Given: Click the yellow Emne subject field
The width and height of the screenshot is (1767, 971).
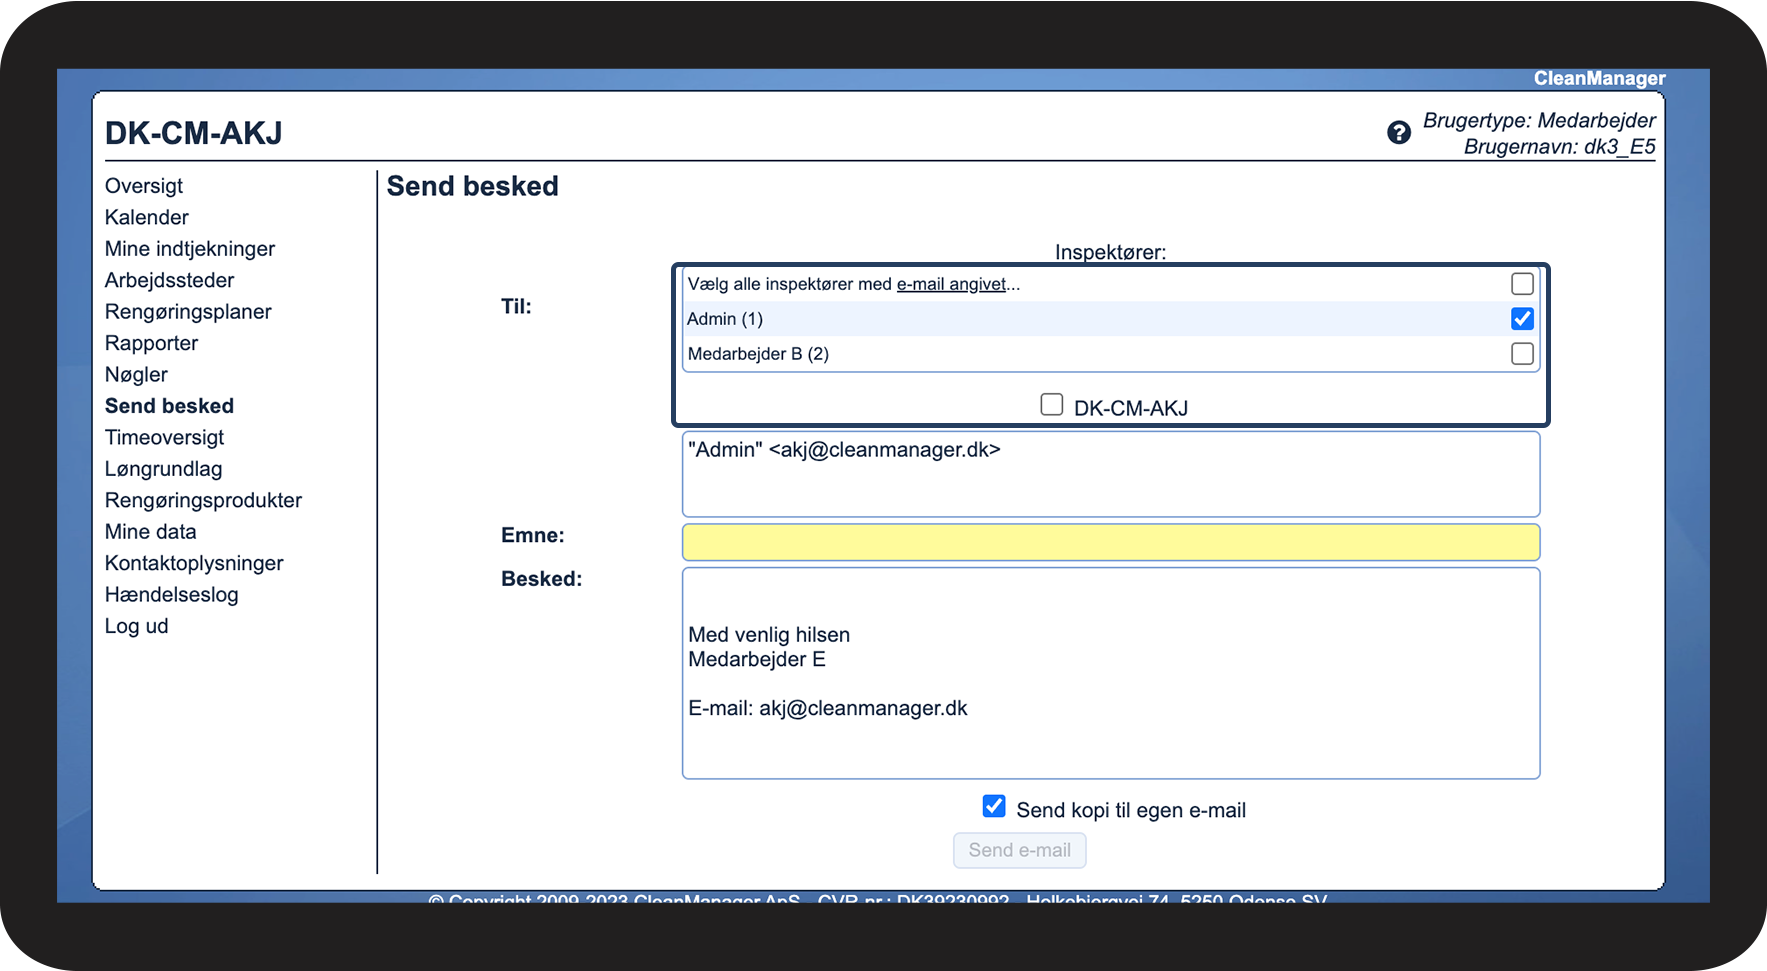Looking at the screenshot, I should coord(1110,542).
